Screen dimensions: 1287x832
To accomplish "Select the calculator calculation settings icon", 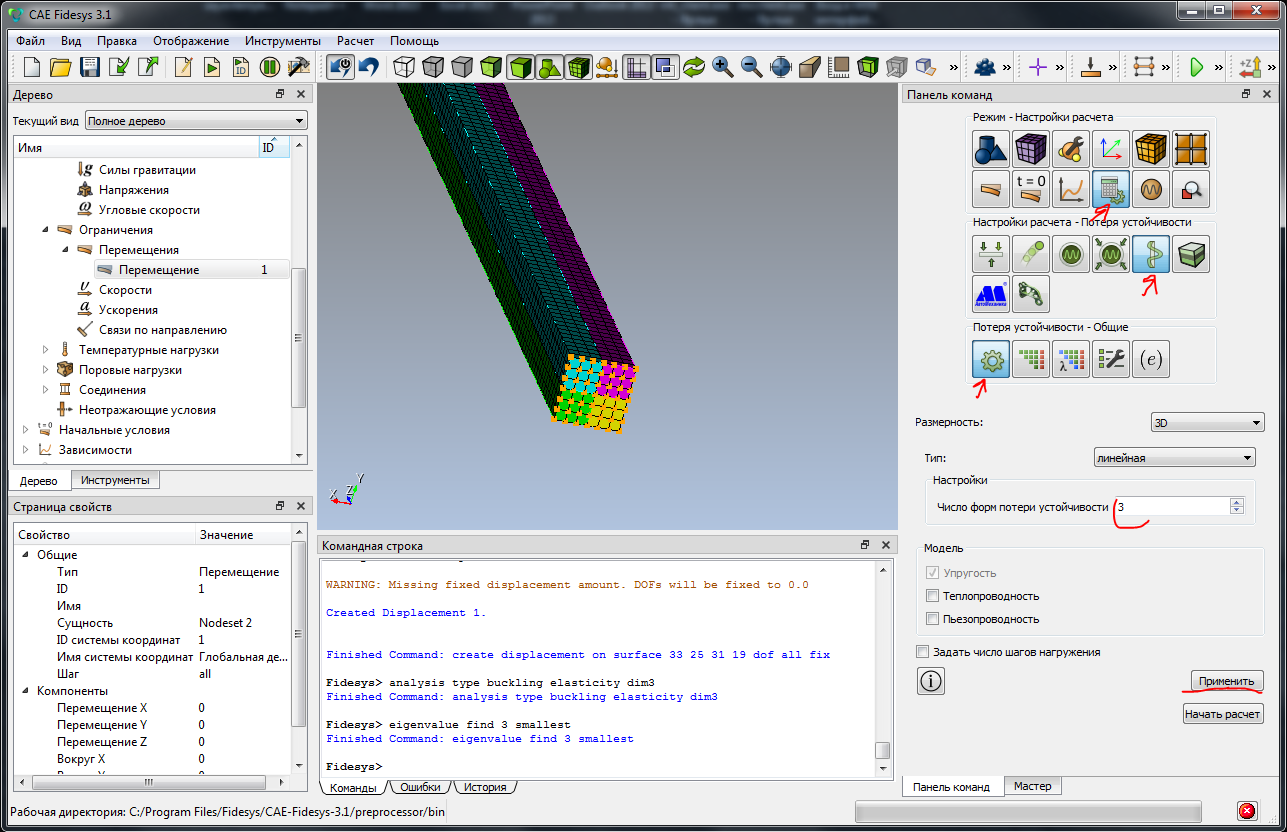I will [x=1110, y=188].
